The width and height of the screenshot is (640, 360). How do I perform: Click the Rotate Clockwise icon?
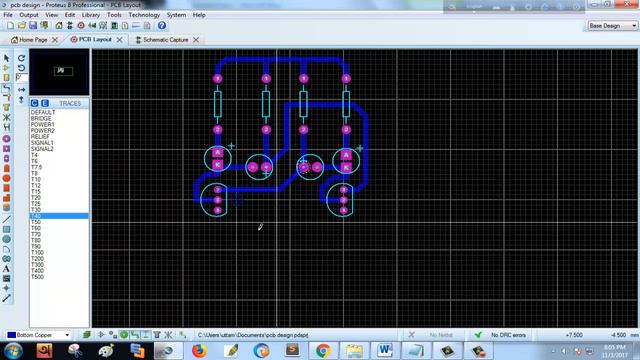[x=22, y=58]
